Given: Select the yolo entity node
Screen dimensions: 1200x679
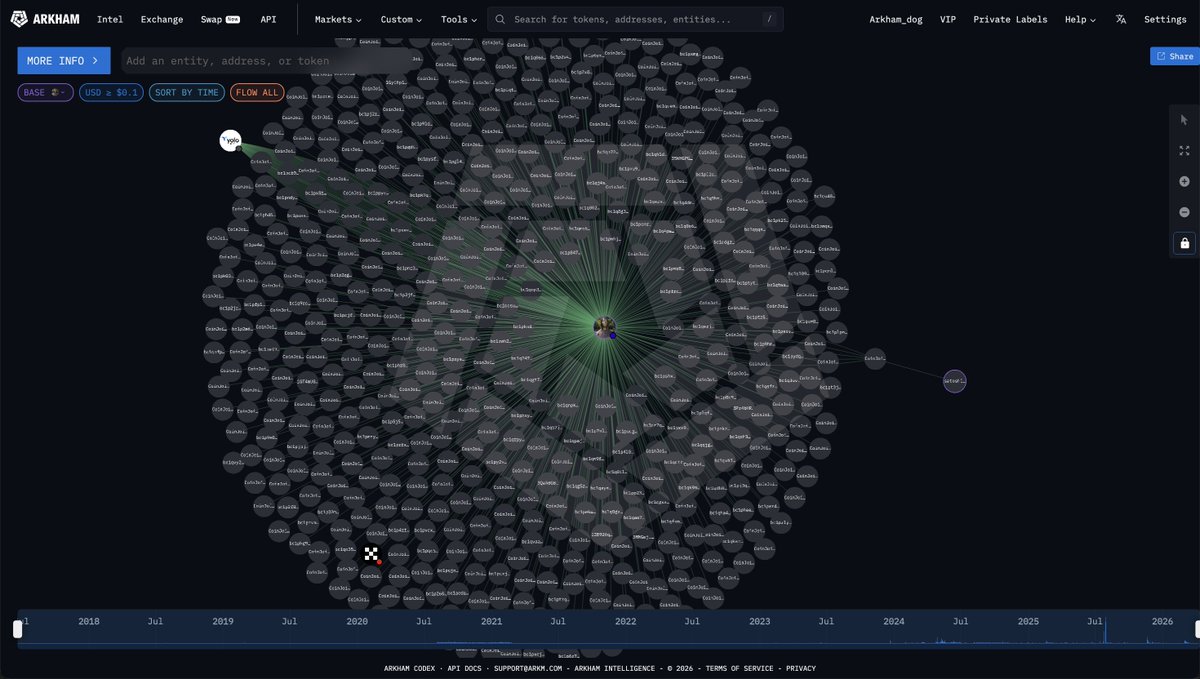Looking at the screenshot, I should (231, 141).
